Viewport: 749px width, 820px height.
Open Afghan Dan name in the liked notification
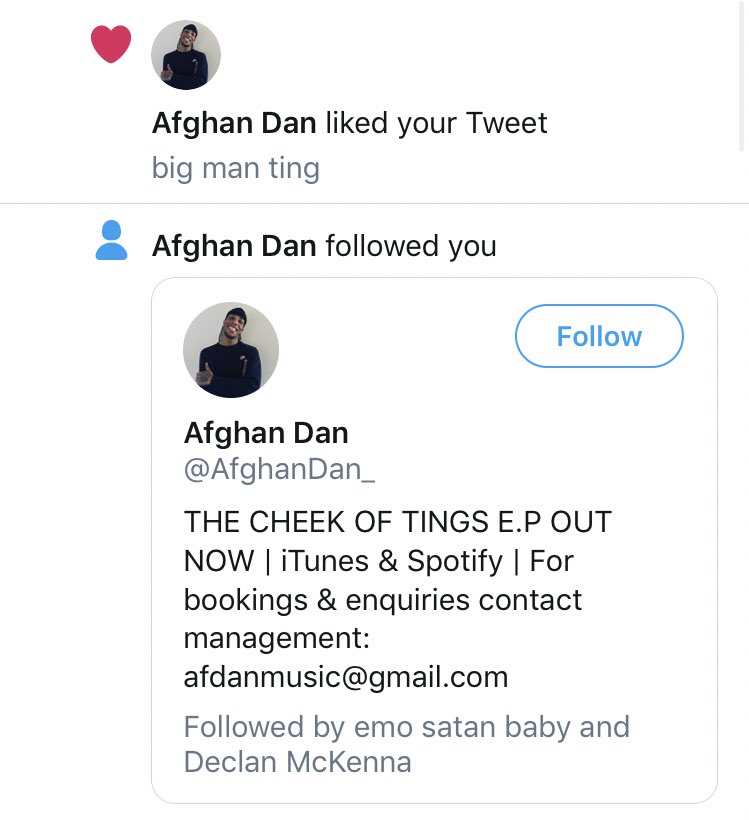234,123
